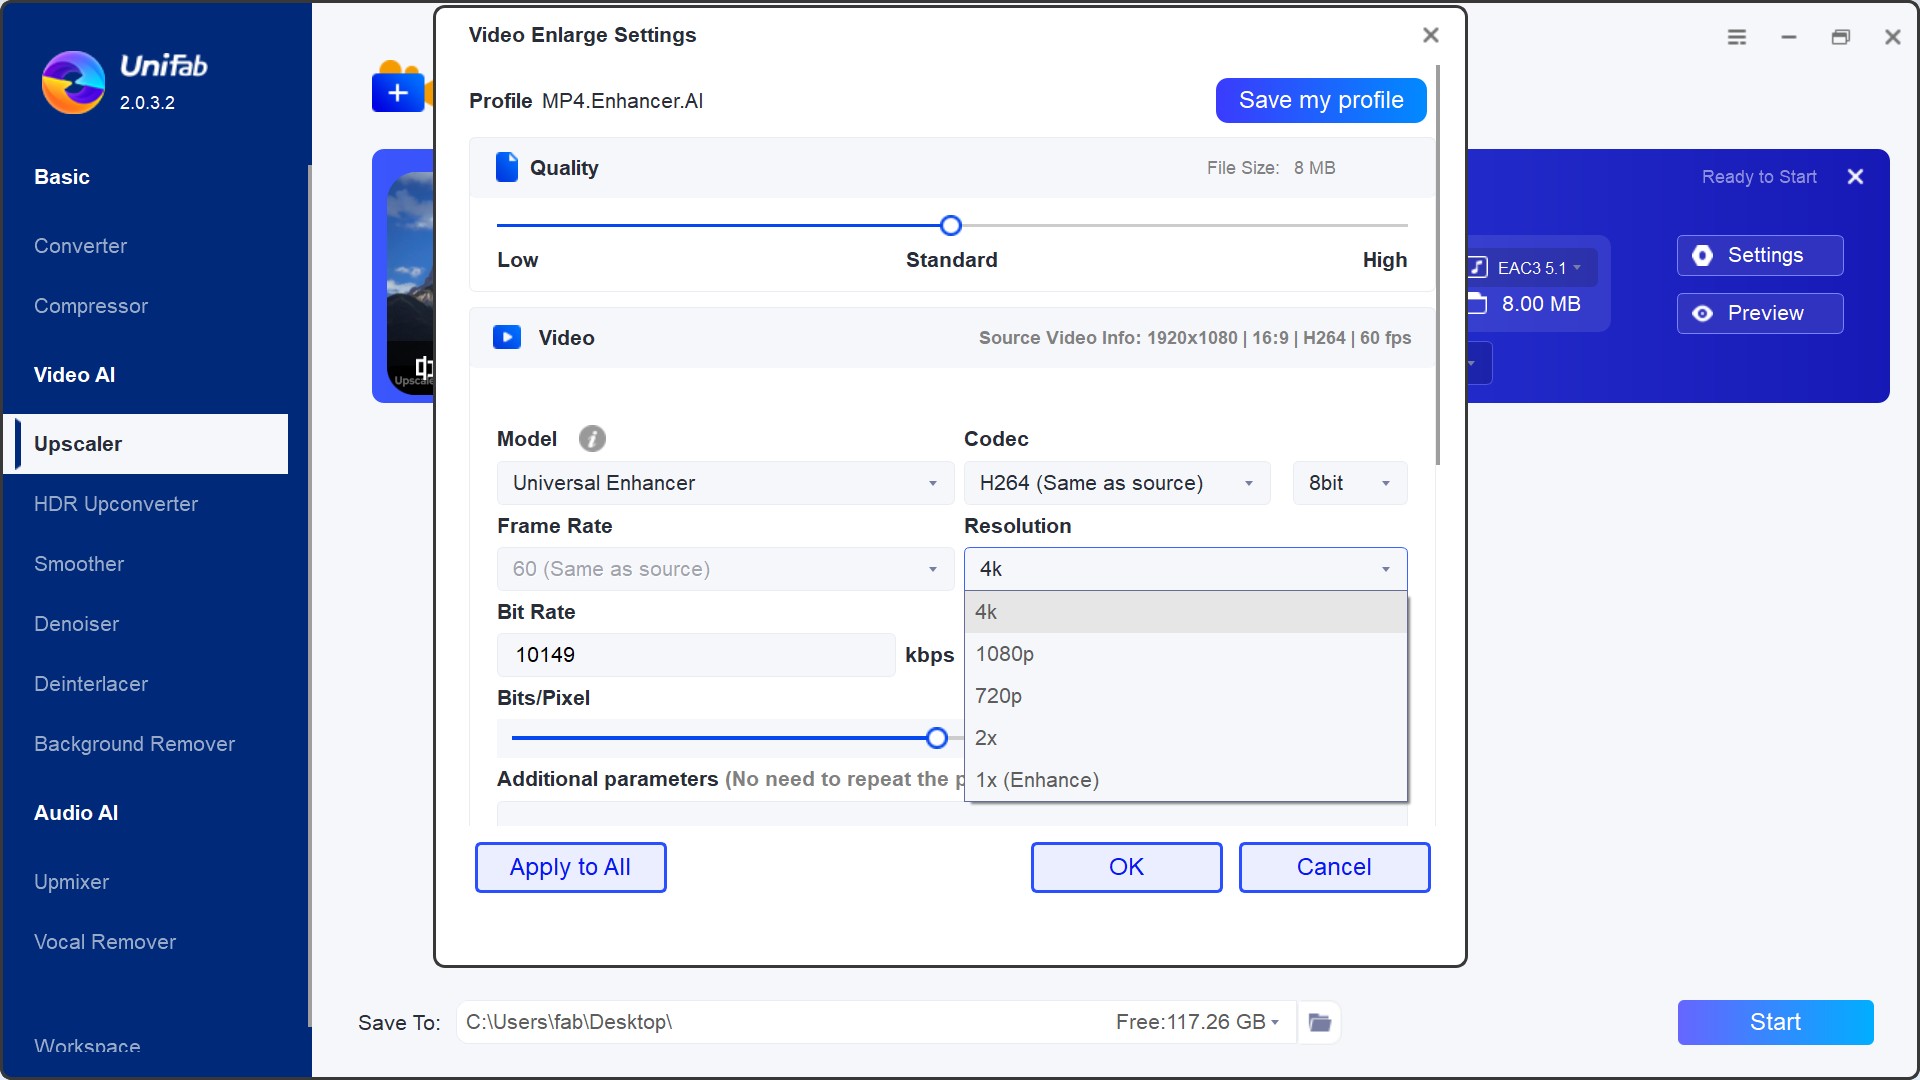Click the Settings gear button
This screenshot has height=1080, width=1920.
[1760, 255]
